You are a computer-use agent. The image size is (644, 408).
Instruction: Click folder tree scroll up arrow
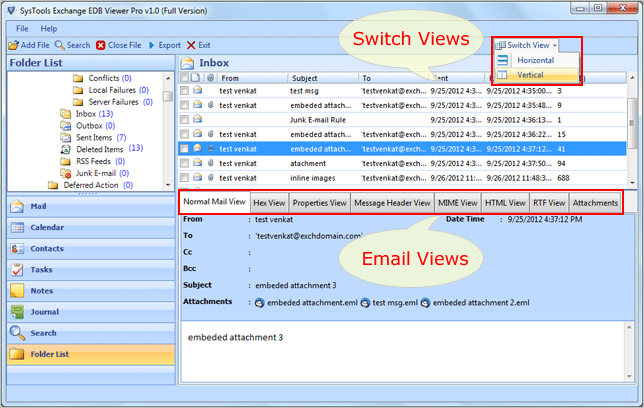[168, 78]
